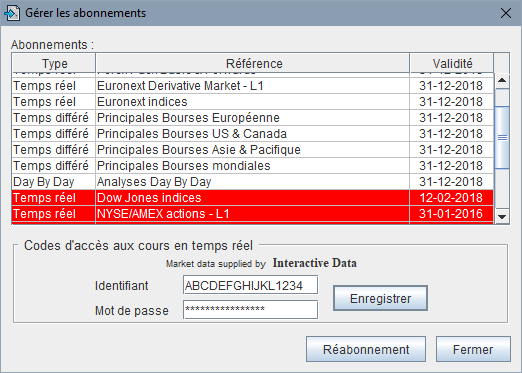This screenshot has height=373, width=522.
Task: Sort by the Type column header
Action: click(54, 63)
